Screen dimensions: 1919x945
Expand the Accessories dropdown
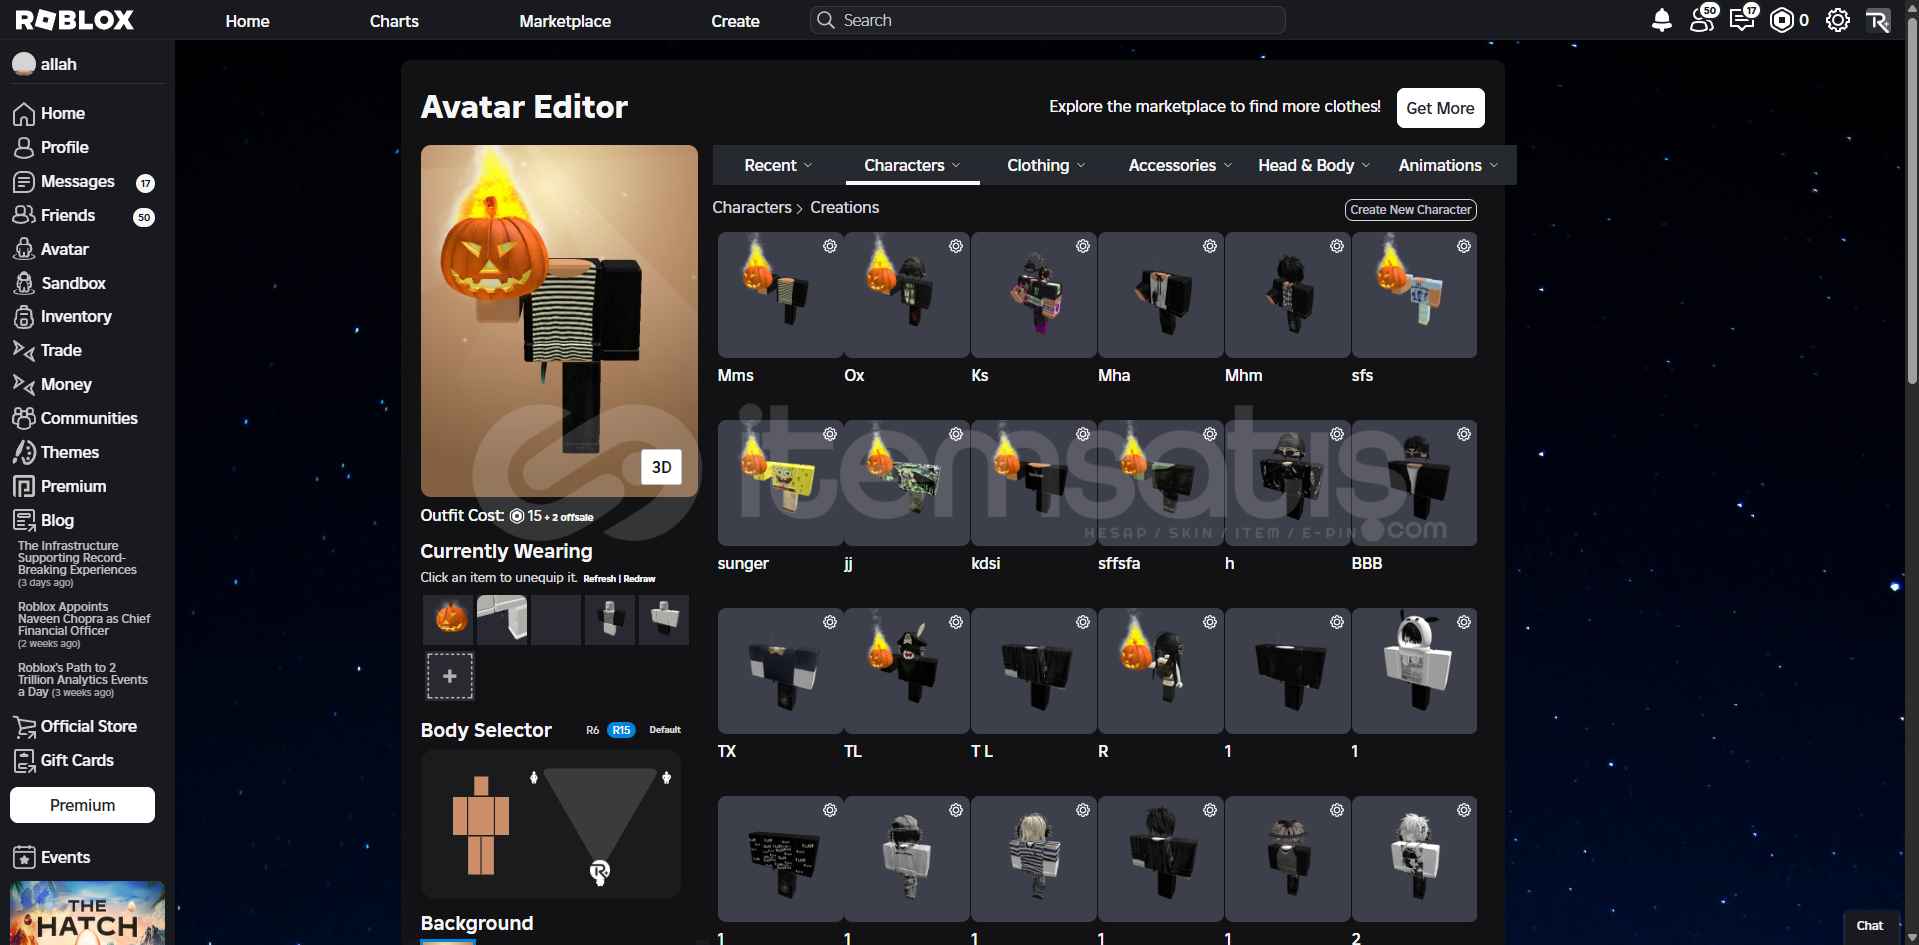pos(1180,165)
